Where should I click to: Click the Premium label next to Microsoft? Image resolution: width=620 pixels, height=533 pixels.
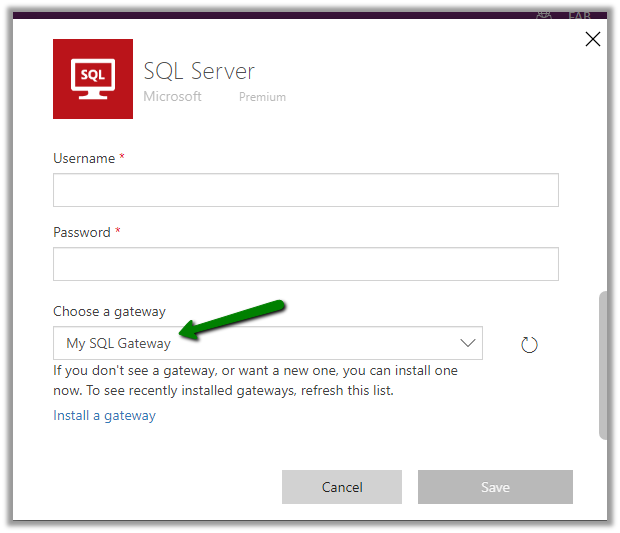(262, 97)
